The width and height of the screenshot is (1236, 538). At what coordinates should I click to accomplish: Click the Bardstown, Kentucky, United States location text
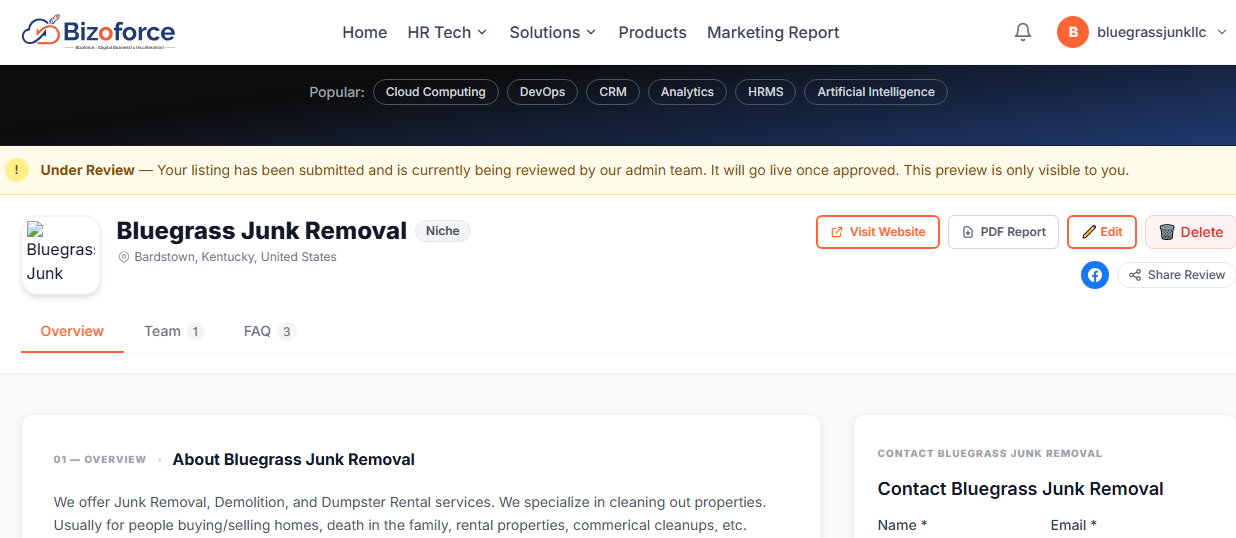tap(235, 257)
